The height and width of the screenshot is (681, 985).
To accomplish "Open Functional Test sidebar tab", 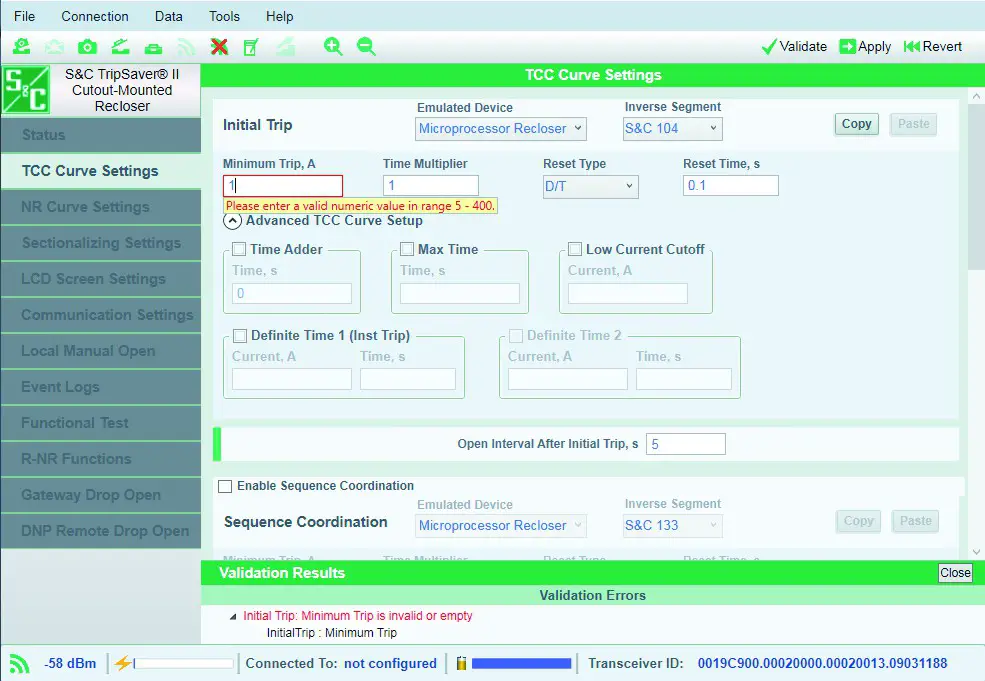I will [x=101, y=423].
